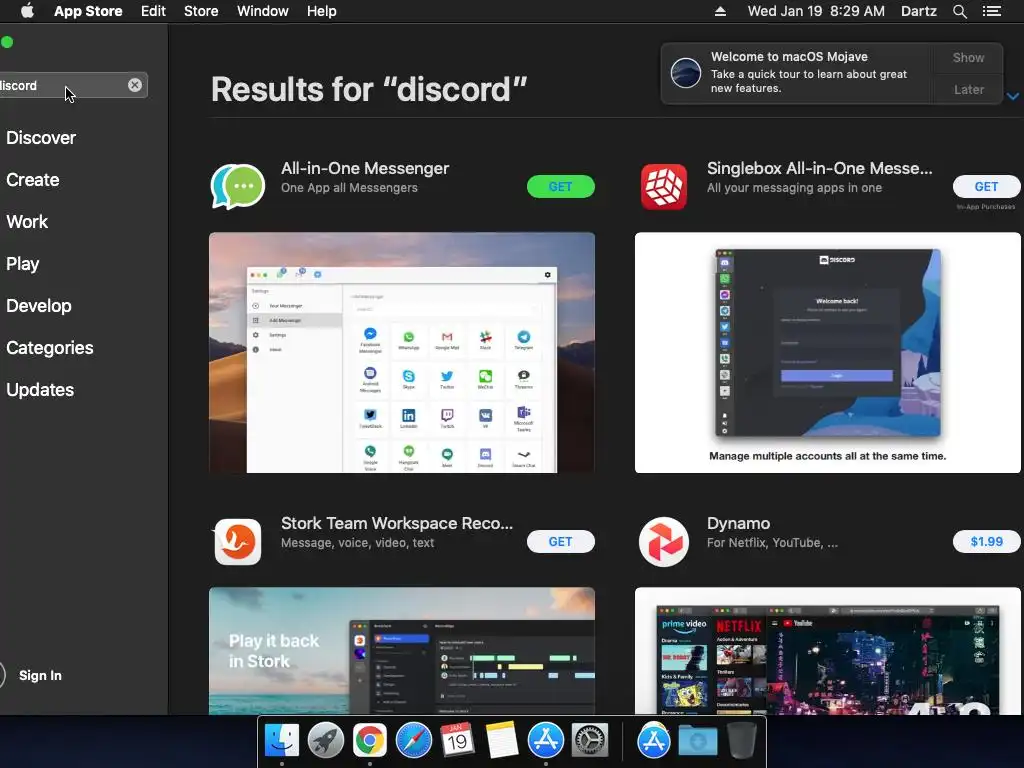Click the macOS Mojave notification icon
This screenshot has width=1024, height=768.
coord(686,72)
